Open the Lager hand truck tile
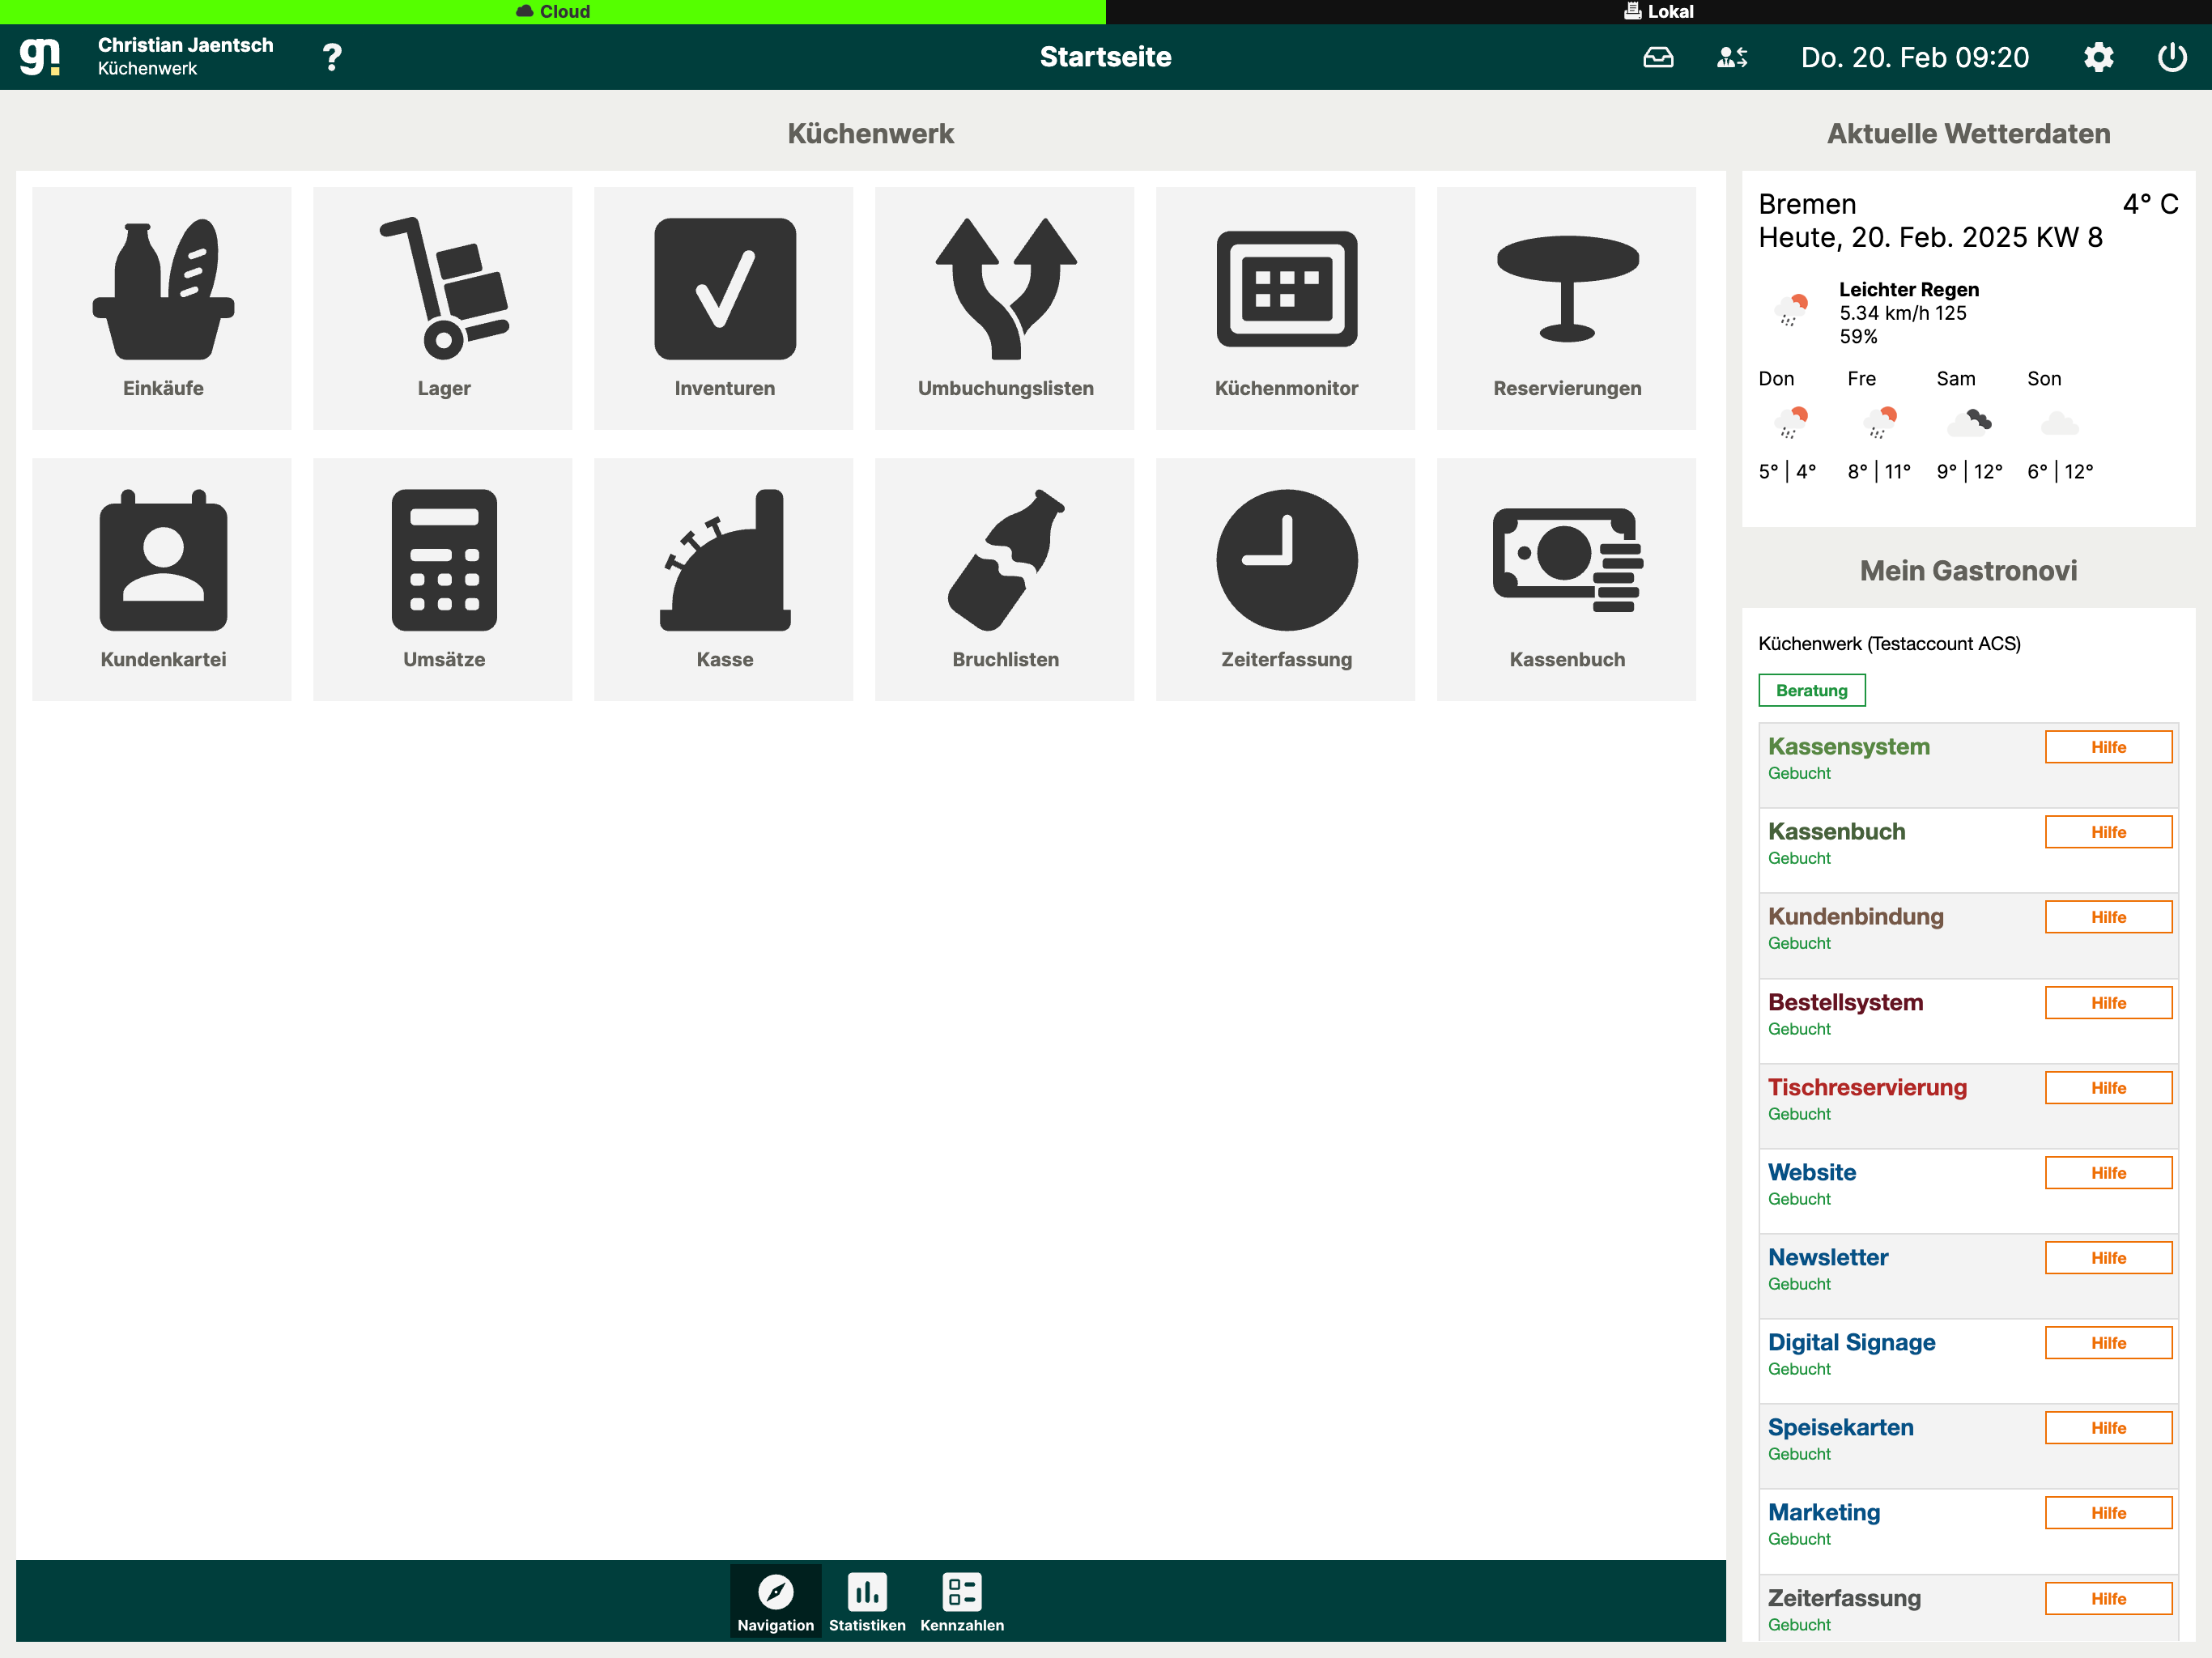The width and height of the screenshot is (2212, 1658). pyautogui.click(x=443, y=308)
